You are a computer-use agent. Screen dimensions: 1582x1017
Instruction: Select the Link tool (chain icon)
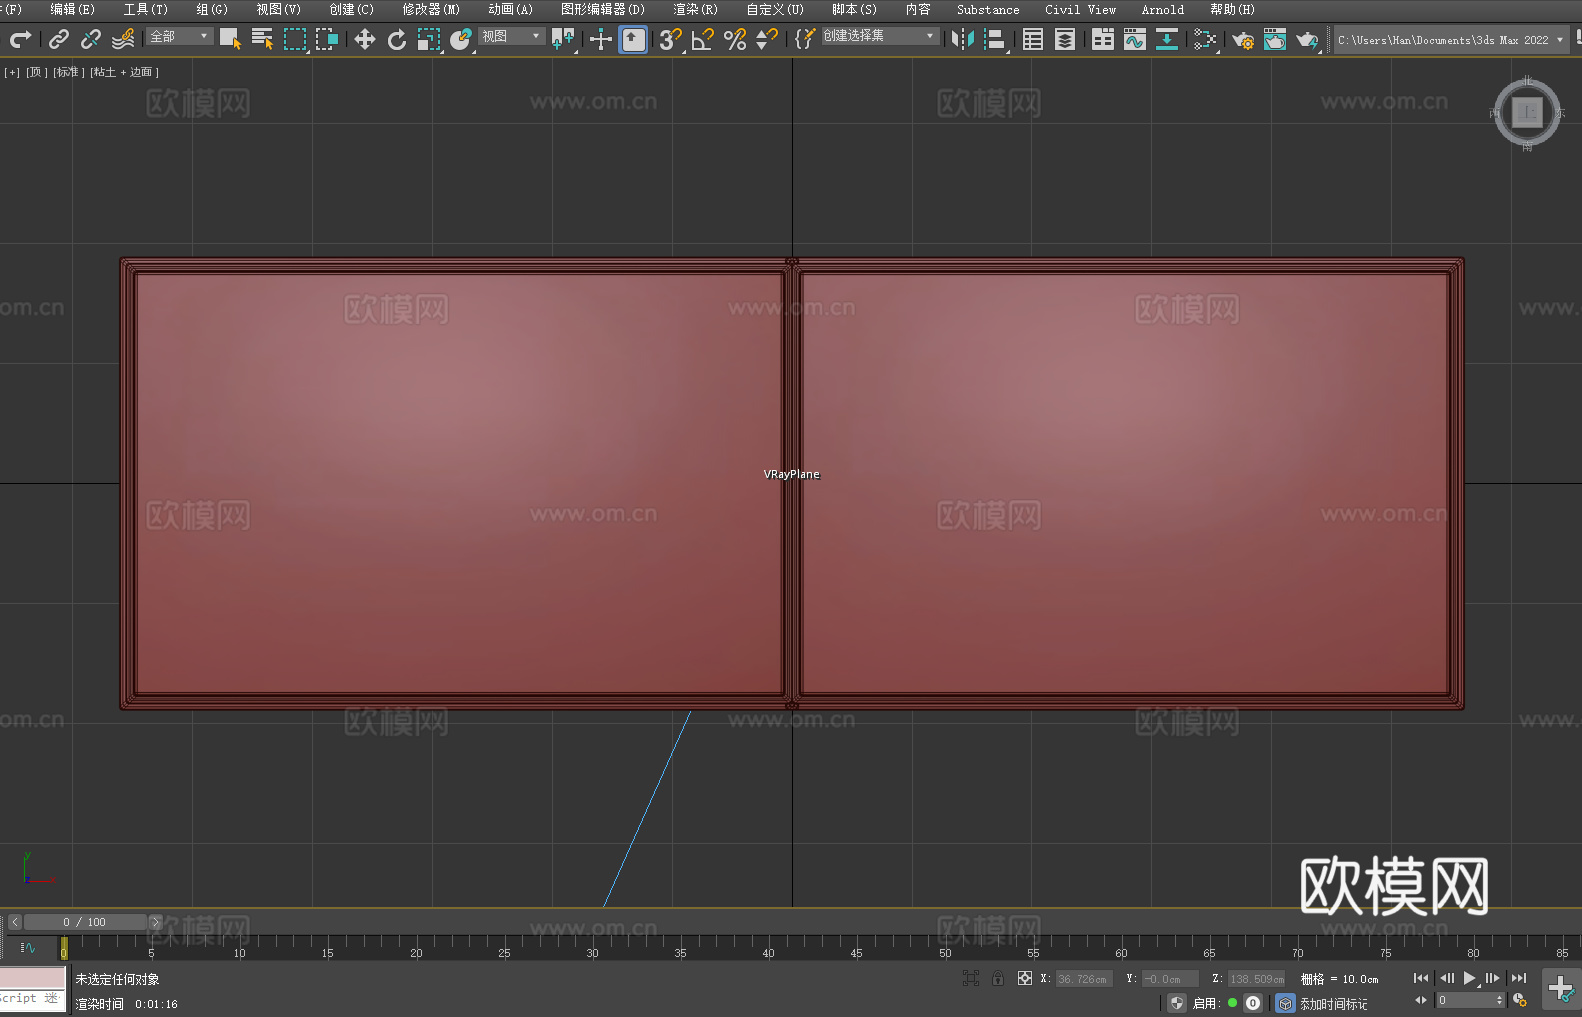point(59,39)
